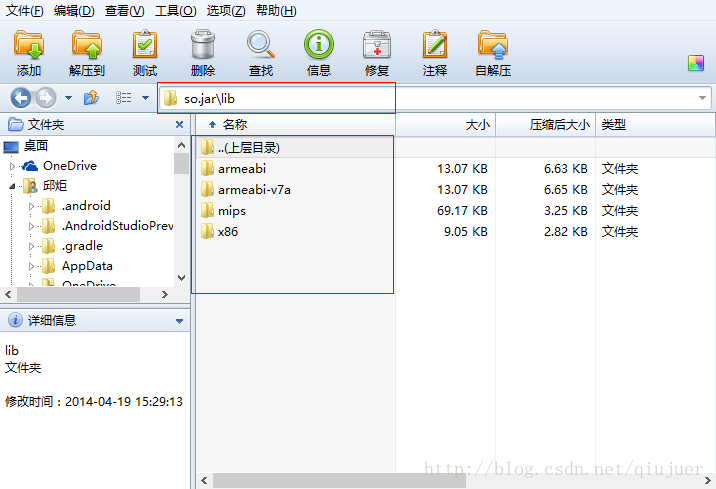Expand the .android folder node

pos(31,206)
